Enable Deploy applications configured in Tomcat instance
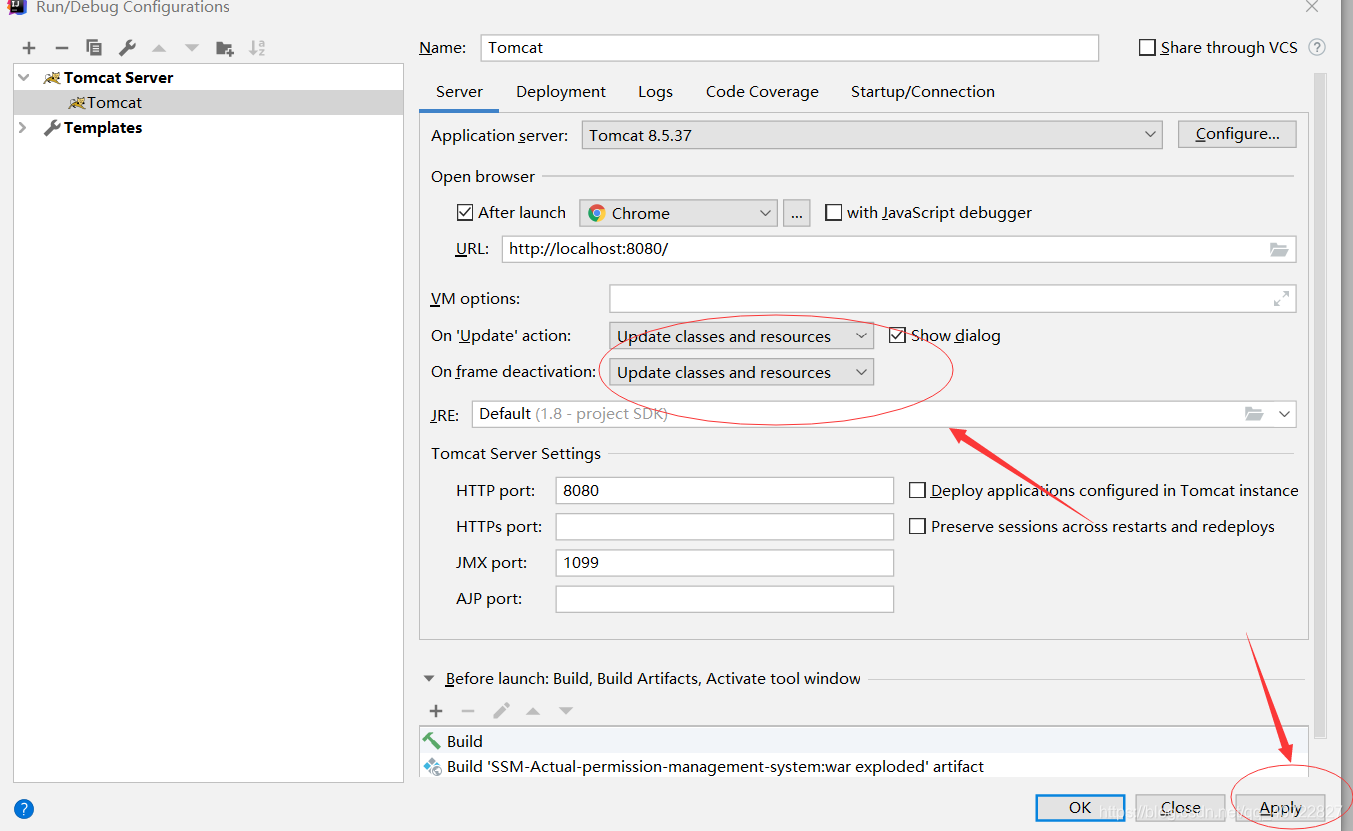This screenshot has height=831, width=1353. (917, 490)
